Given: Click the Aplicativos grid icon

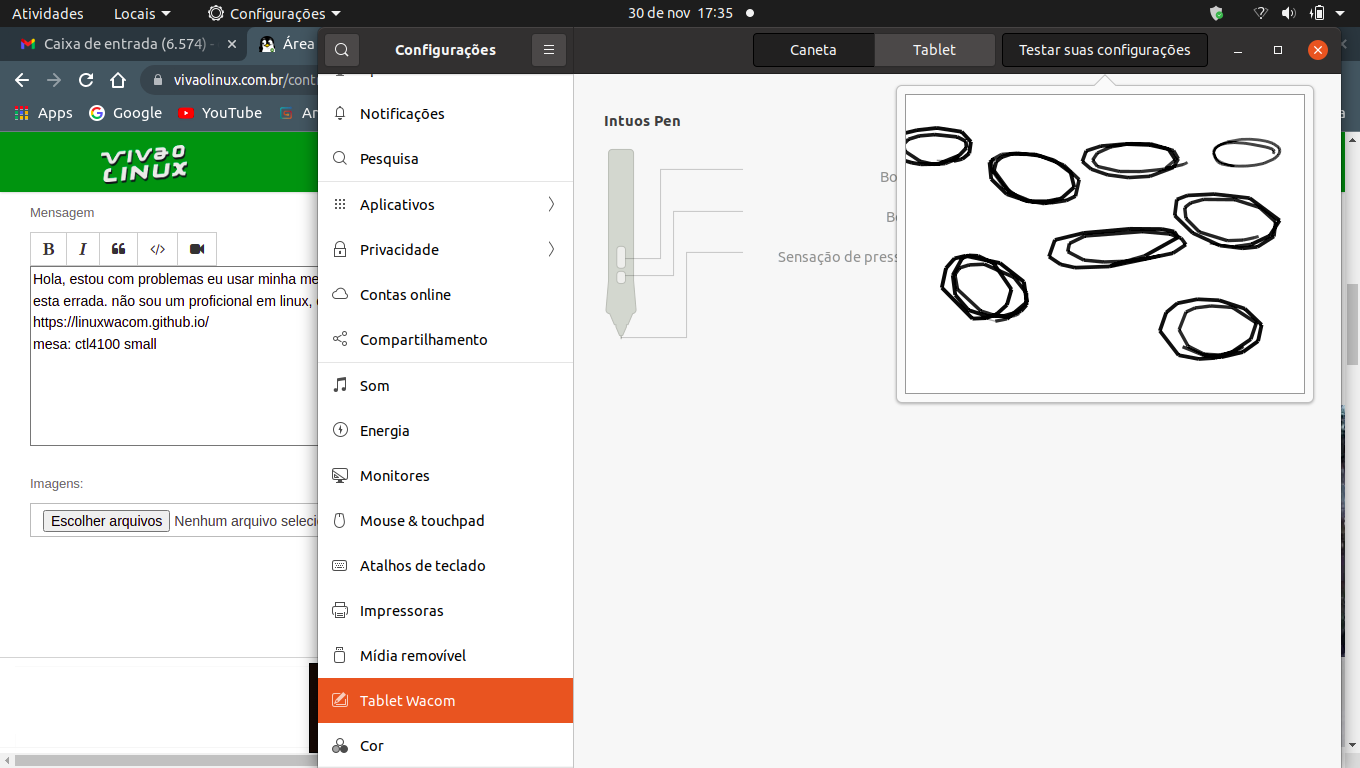Looking at the screenshot, I should tap(340, 205).
